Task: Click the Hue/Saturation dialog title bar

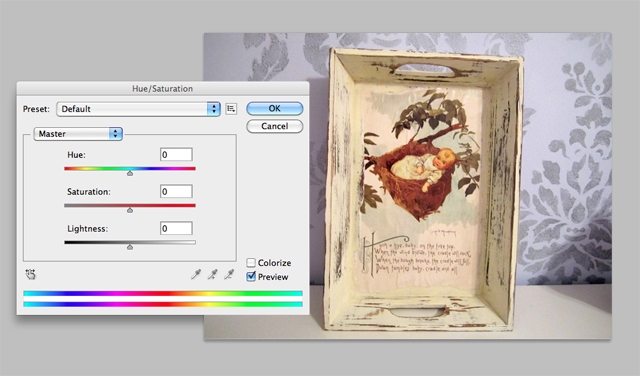Action: click(163, 89)
